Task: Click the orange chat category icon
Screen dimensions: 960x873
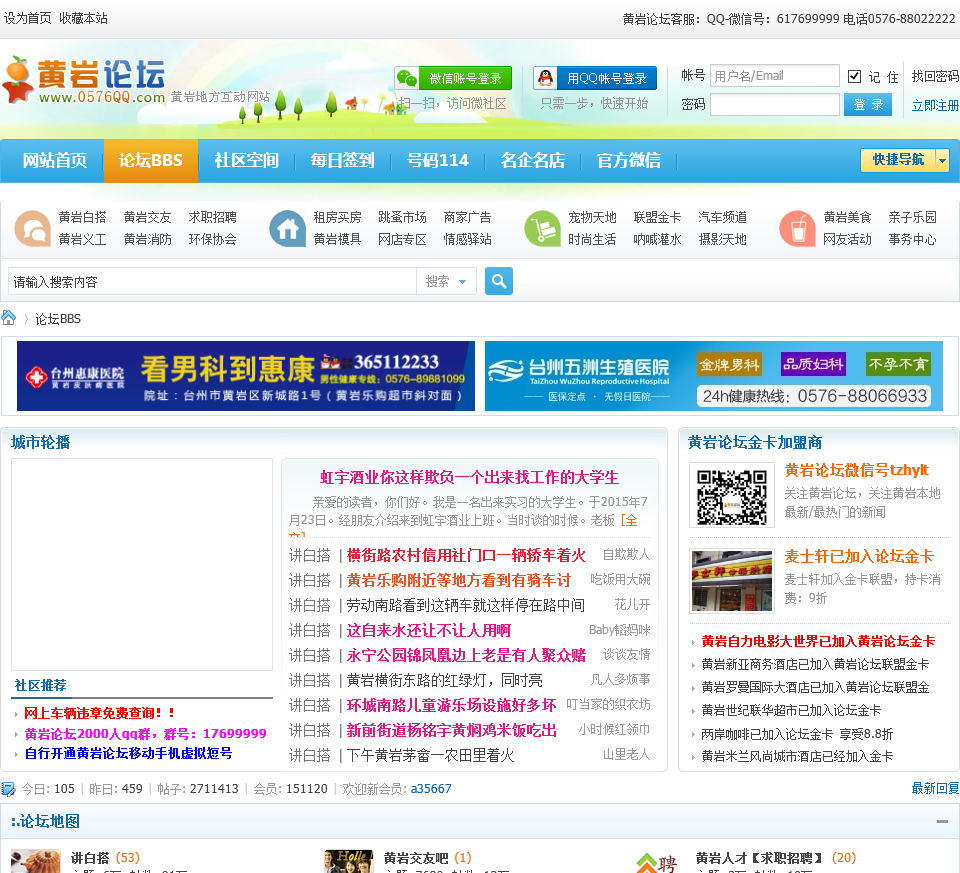Action: [x=32, y=228]
